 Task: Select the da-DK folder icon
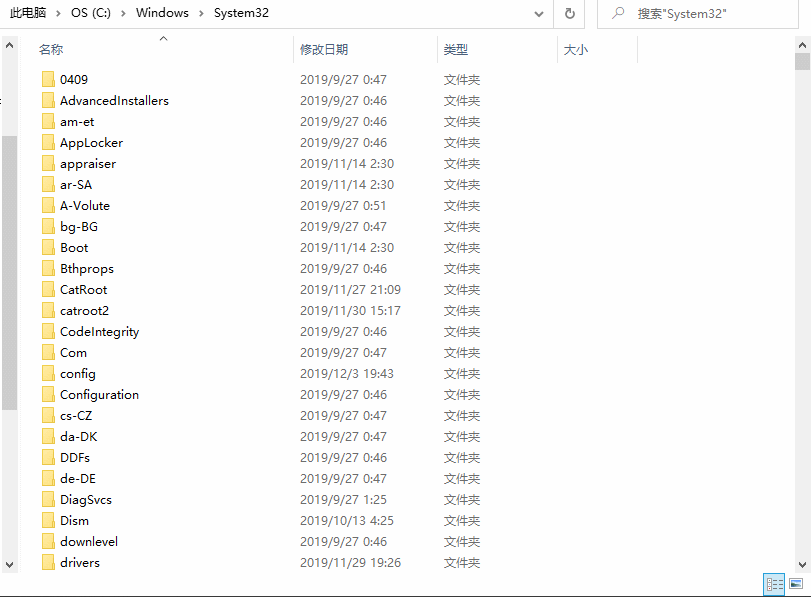[48, 437]
